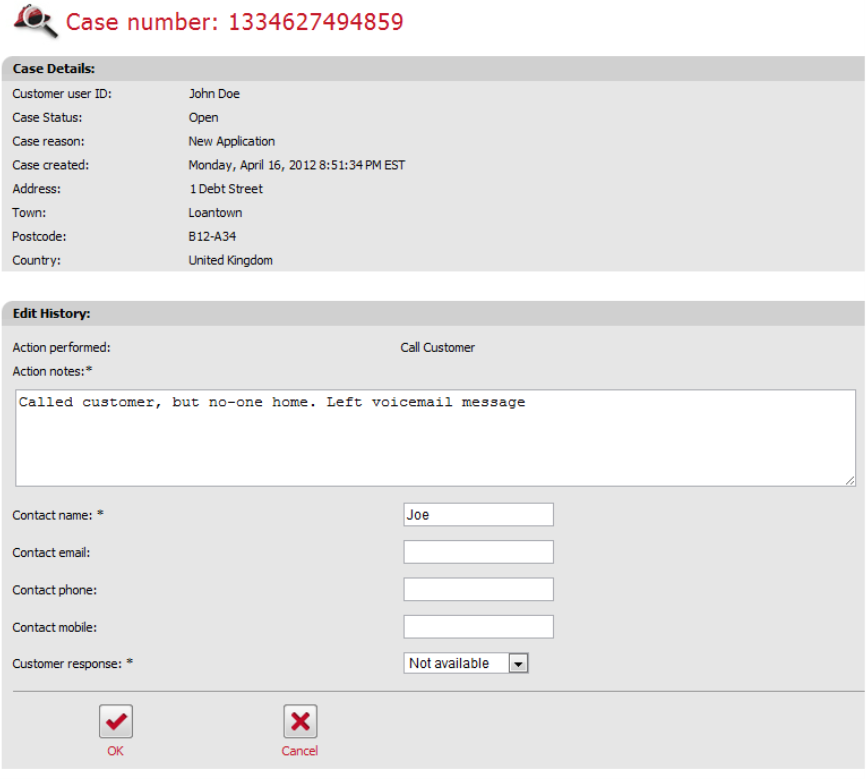Click the magnifier icon beside the case number
Screen dimensions: 866x779
click(36, 21)
